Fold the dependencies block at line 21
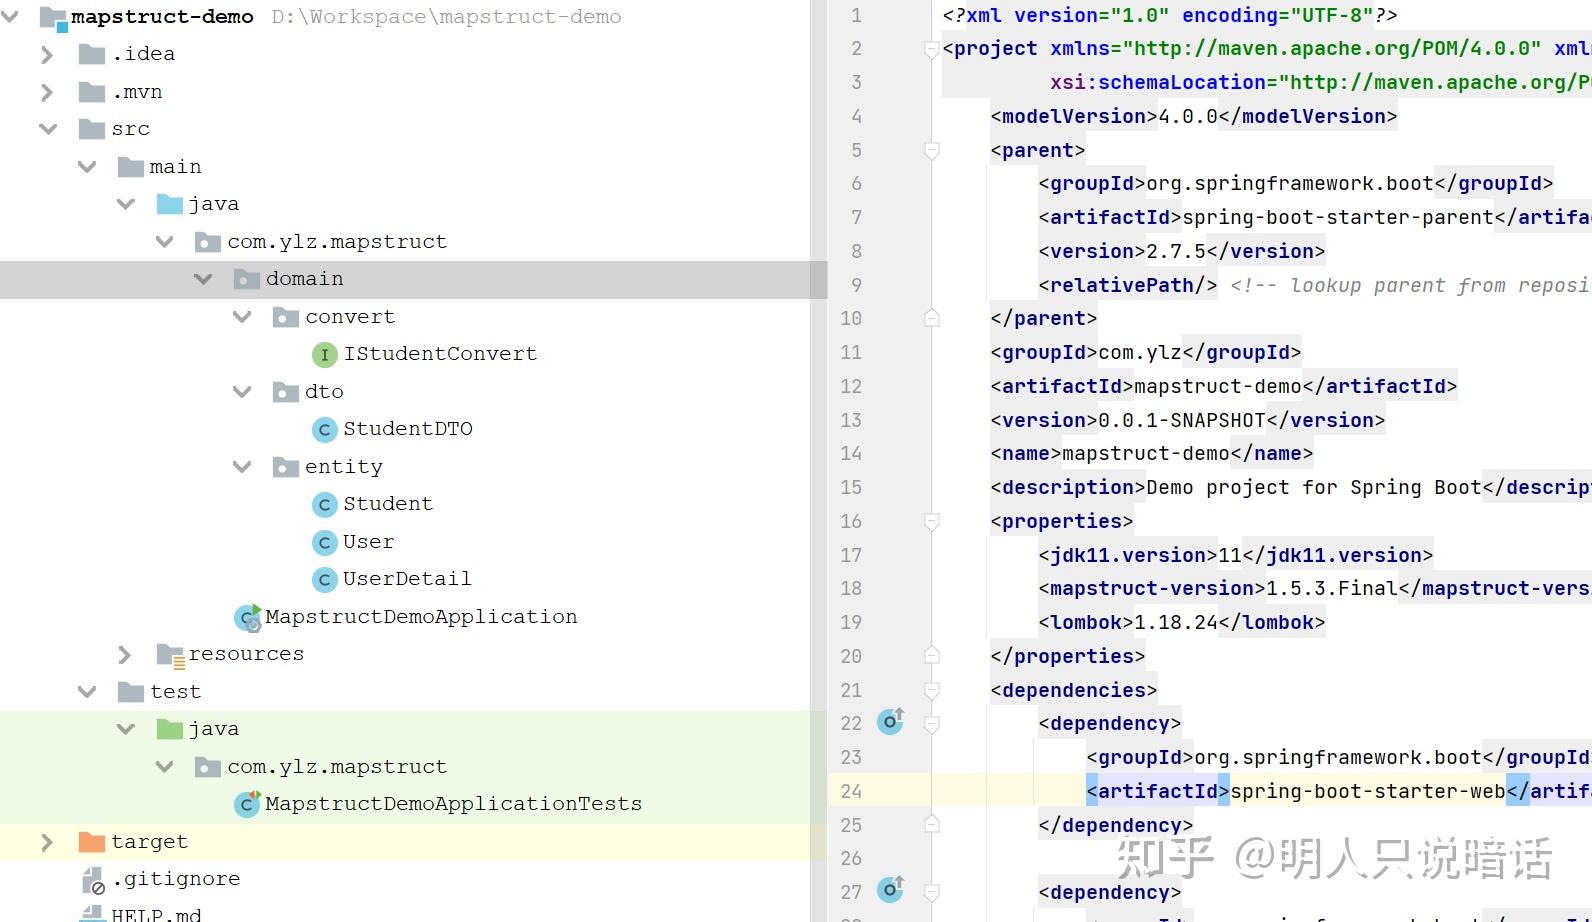Viewport: 1592px width, 922px height. [x=931, y=691]
